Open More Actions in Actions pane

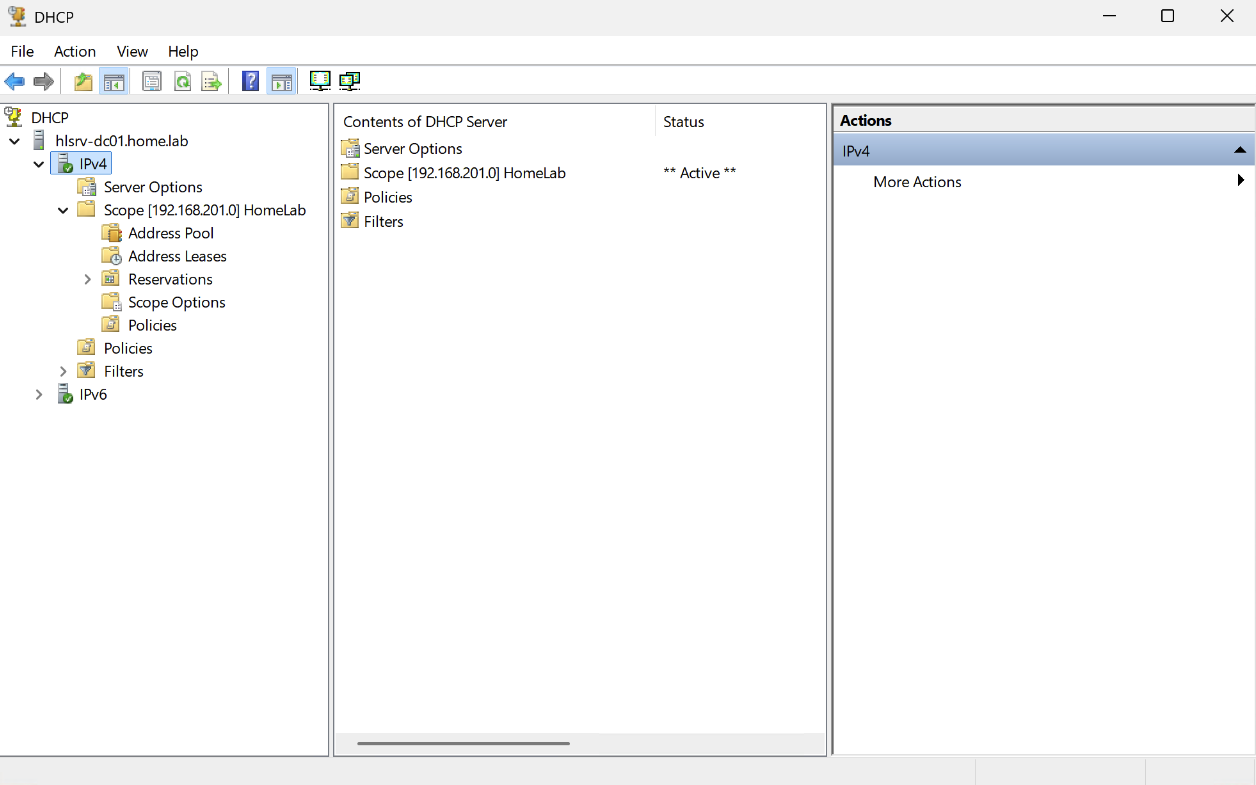(x=917, y=182)
